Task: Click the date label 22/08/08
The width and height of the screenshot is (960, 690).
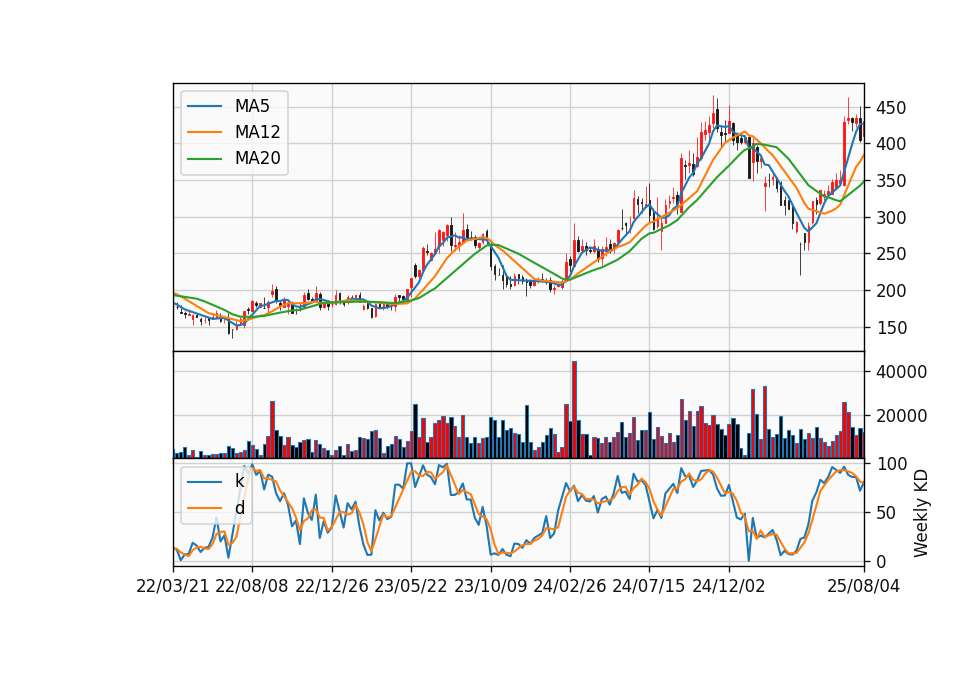Action: tap(252, 587)
